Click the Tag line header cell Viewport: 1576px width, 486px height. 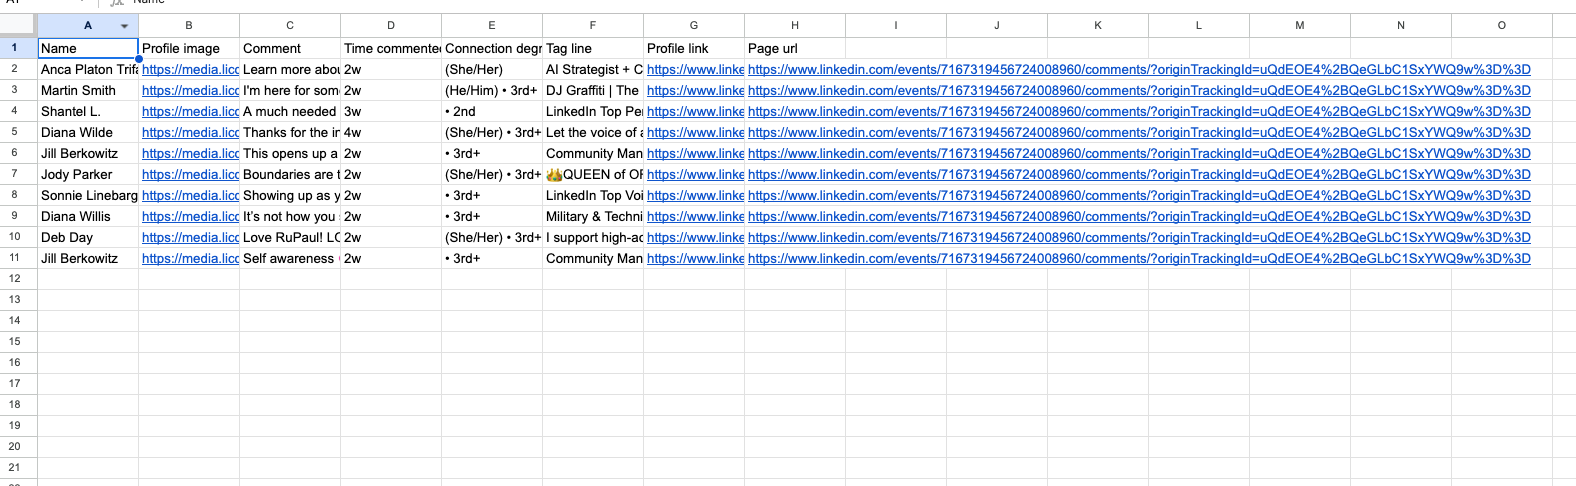(593, 48)
